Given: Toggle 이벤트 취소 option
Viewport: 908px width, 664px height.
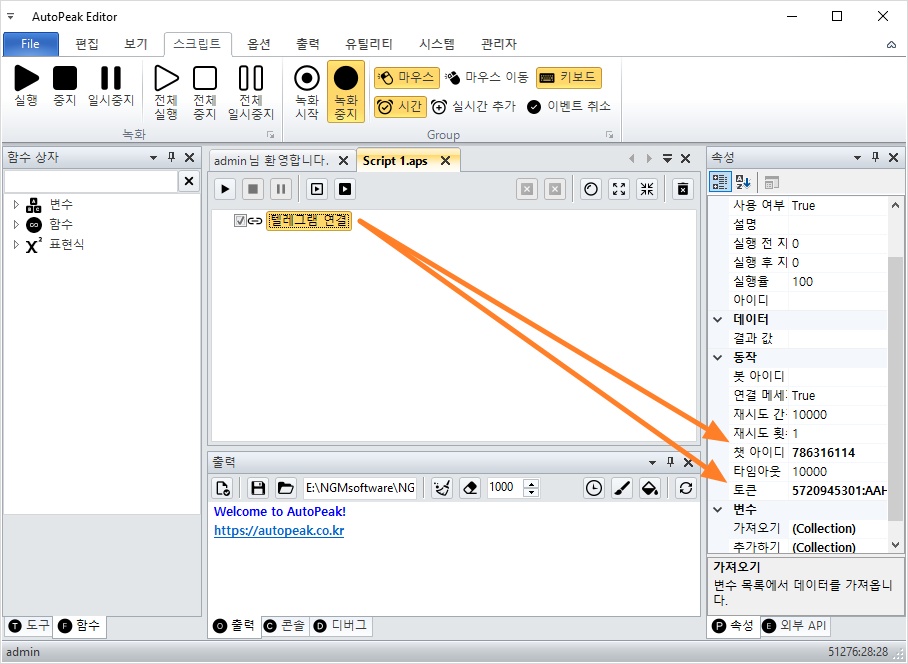Looking at the screenshot, I should click(569, 106).
